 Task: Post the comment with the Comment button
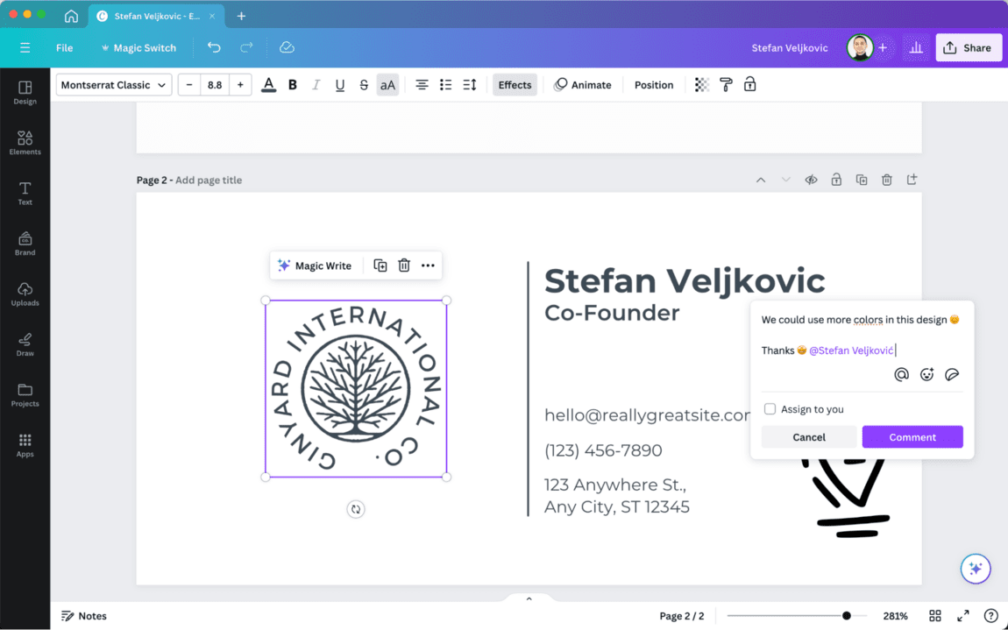tap(911, 436)
